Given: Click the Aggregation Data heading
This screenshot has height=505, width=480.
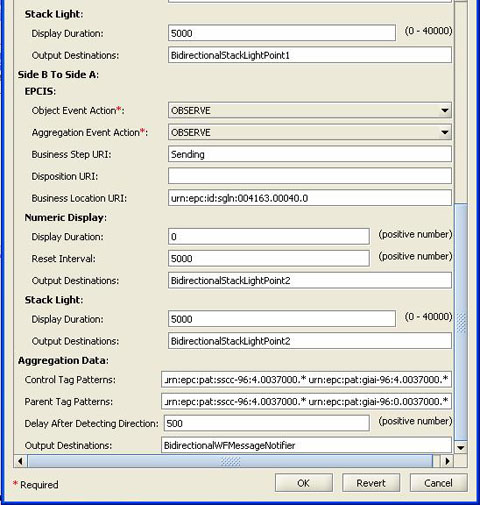Looking at the screenshot, I should [63, 361].
